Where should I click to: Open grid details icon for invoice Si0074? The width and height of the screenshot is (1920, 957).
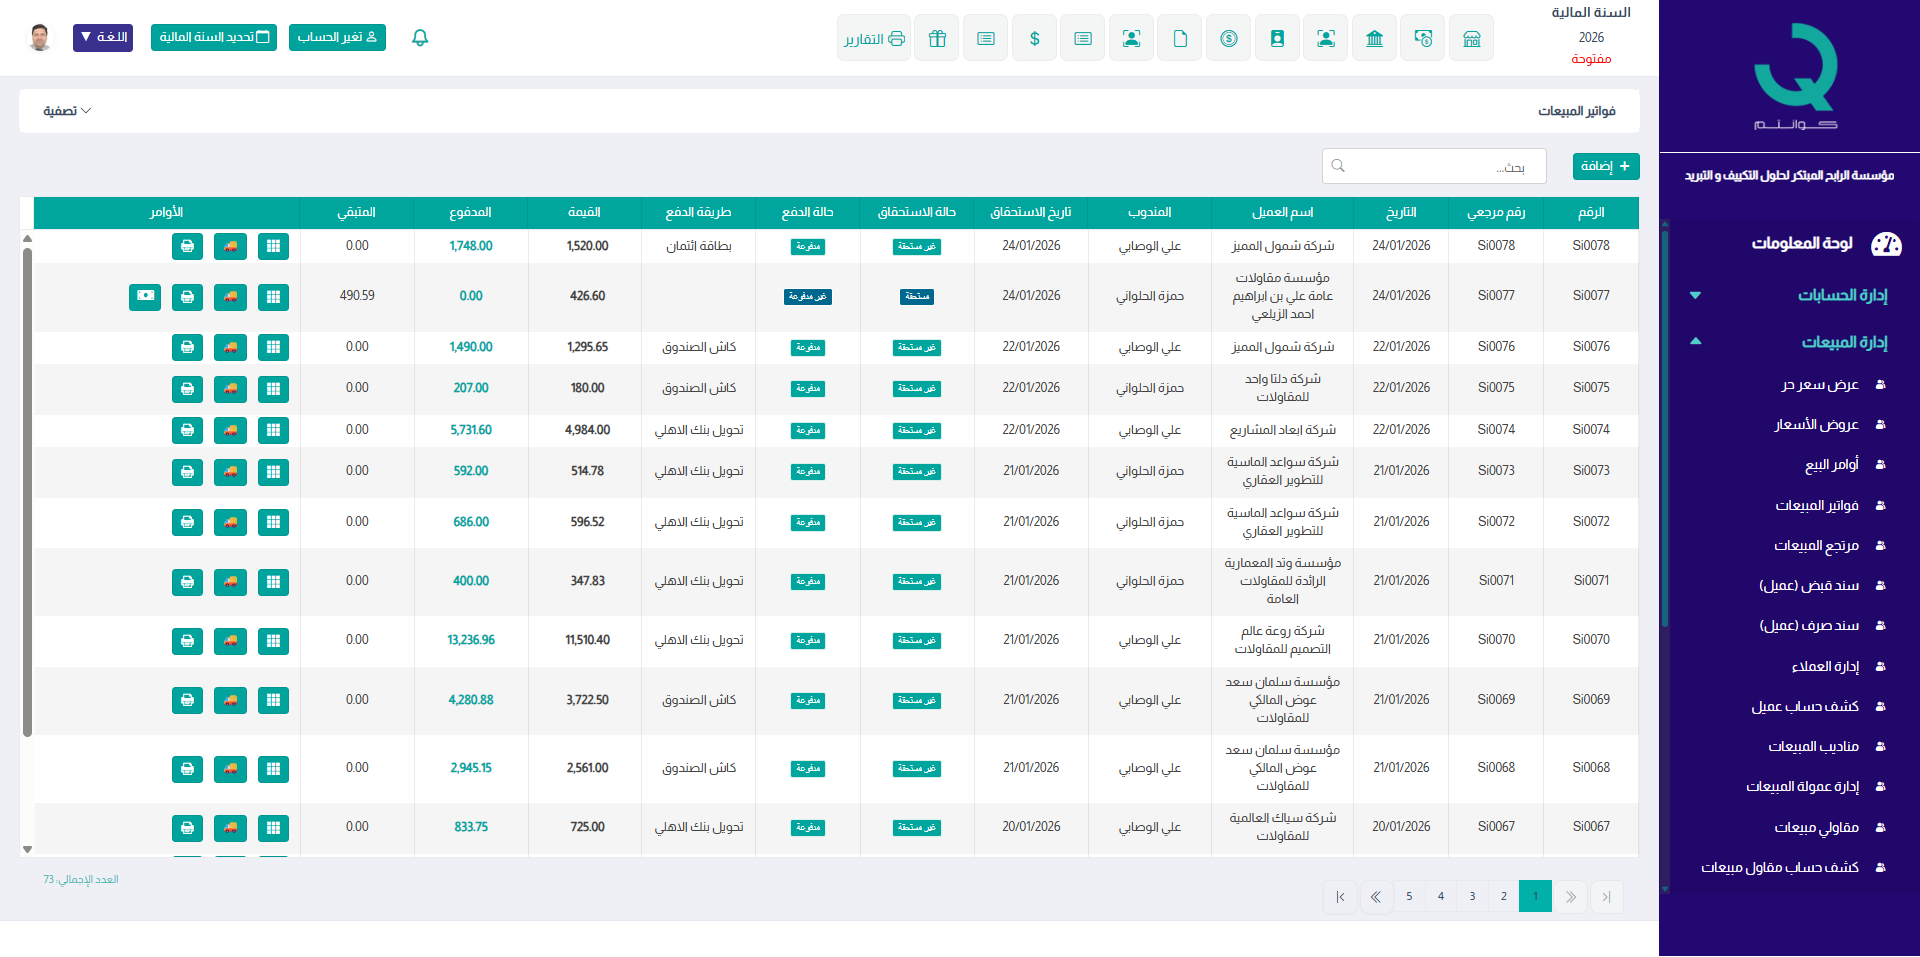point(273,430)
